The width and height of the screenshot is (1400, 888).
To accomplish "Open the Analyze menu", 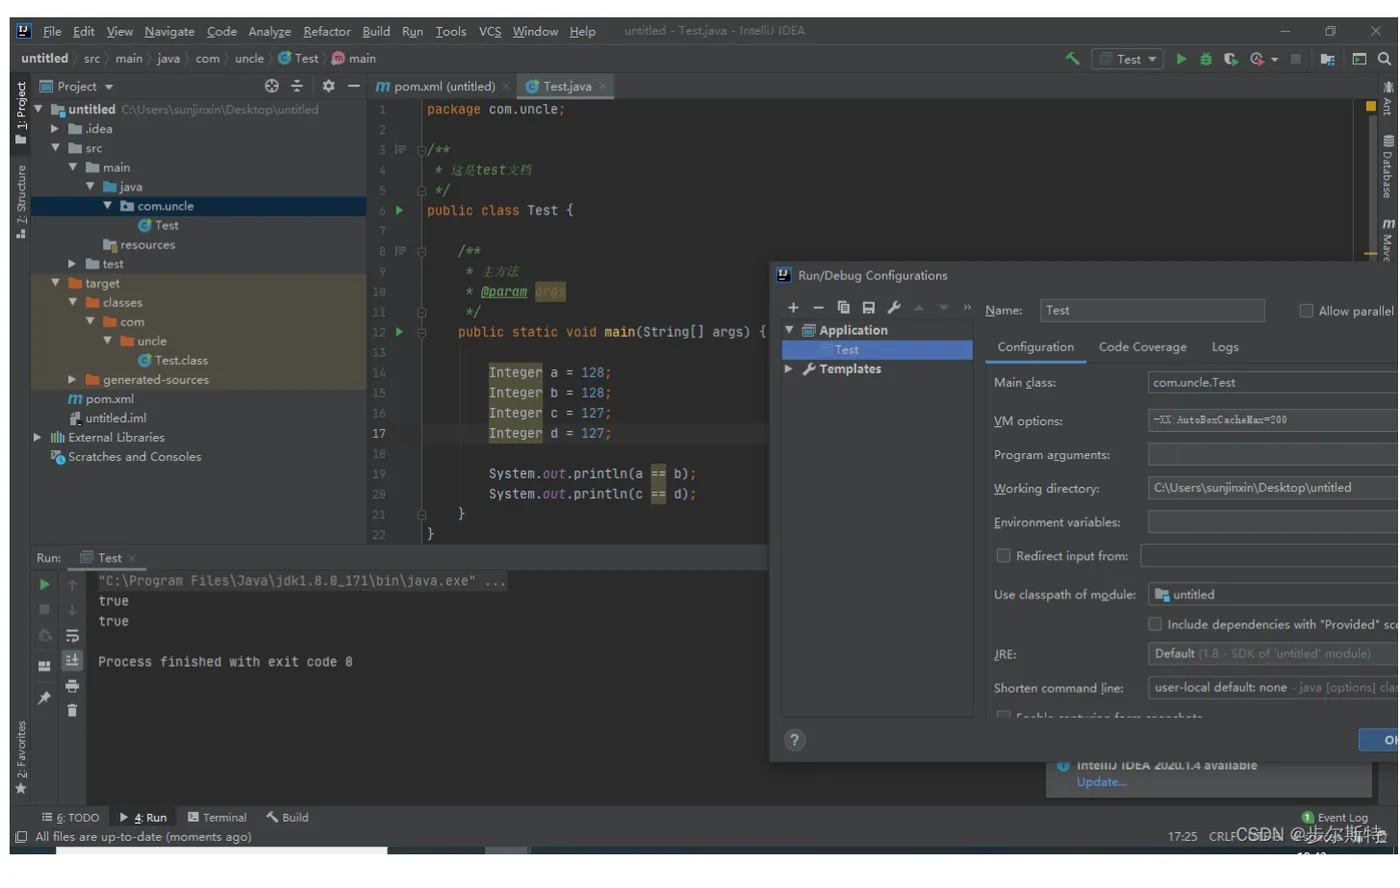I will coord(269,32).
